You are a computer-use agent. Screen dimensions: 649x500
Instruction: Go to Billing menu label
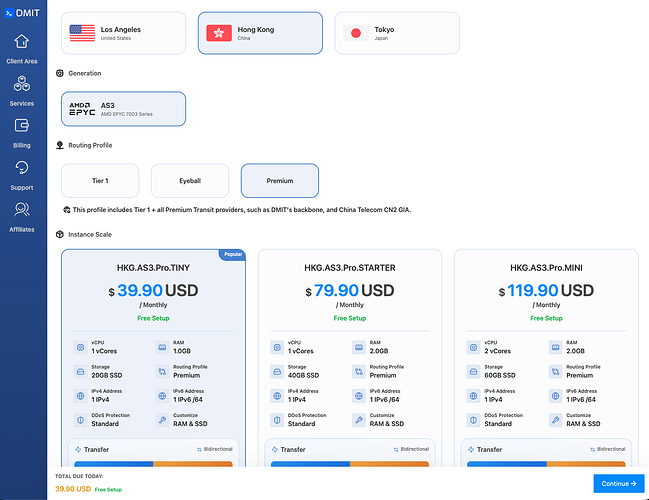pos(22,145)
